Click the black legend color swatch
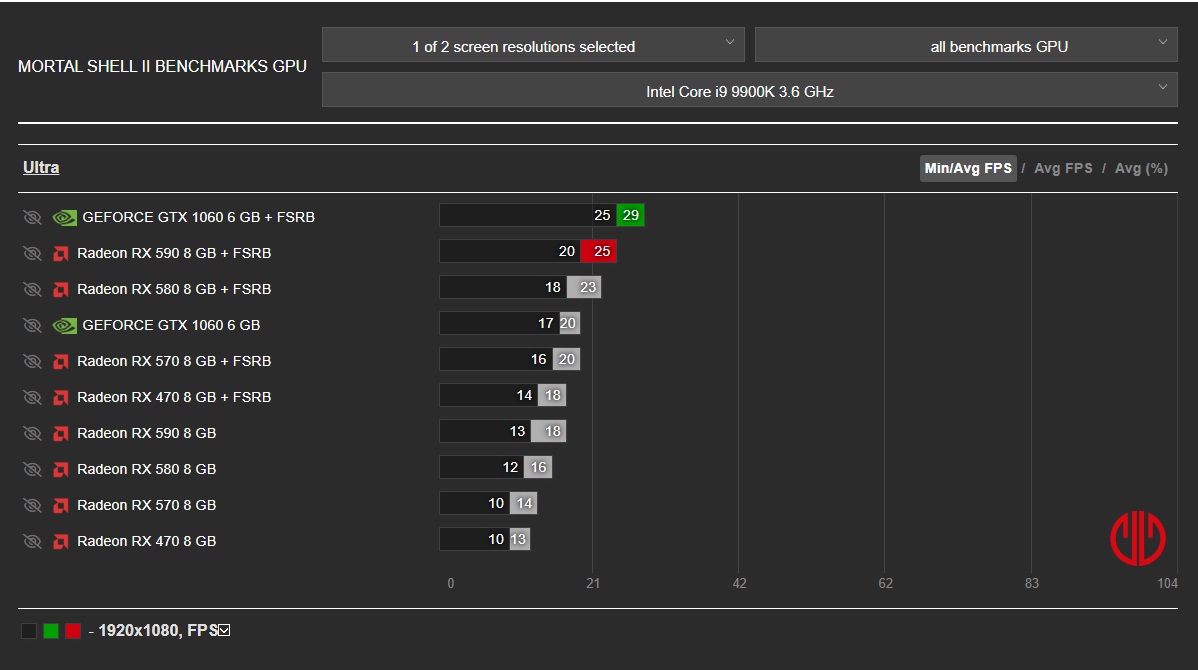The image size is (1198, 670). pos(29,630)
